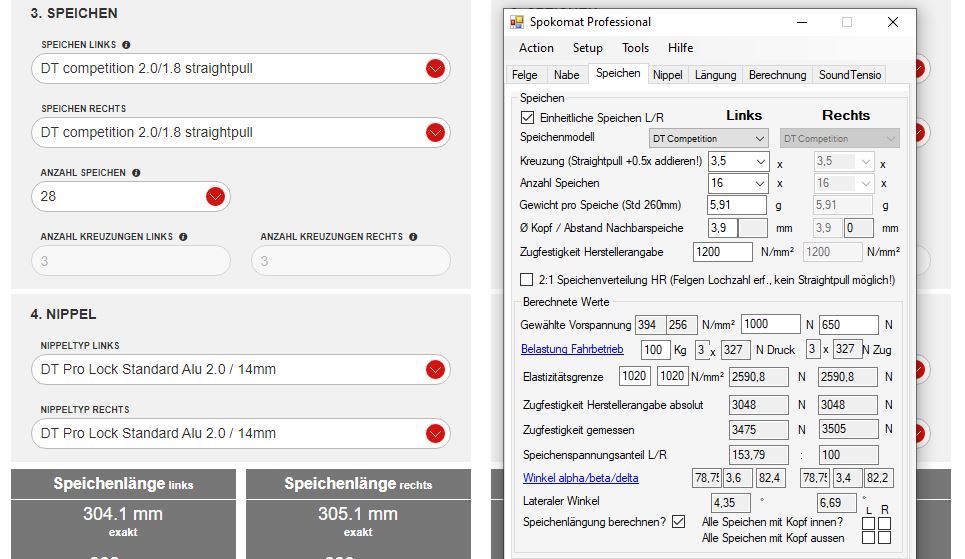The height and width of the screenshot is (559, 965).
Task: Enable 2:1 Speichenverteilung HR checkbox
Action: click(x=526, y=280)
